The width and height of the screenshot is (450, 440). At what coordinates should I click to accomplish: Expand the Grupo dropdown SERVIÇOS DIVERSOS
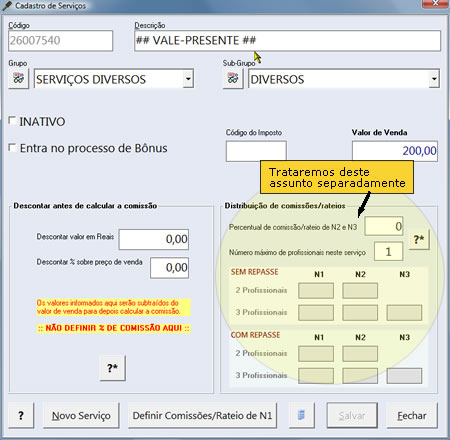tap(188, 79)
